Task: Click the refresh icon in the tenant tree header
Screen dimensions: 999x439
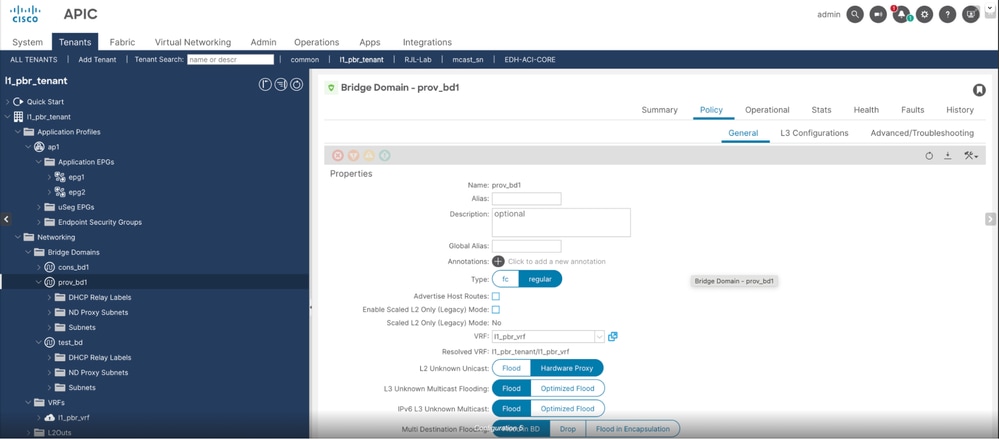Action: tap(296, 84)
